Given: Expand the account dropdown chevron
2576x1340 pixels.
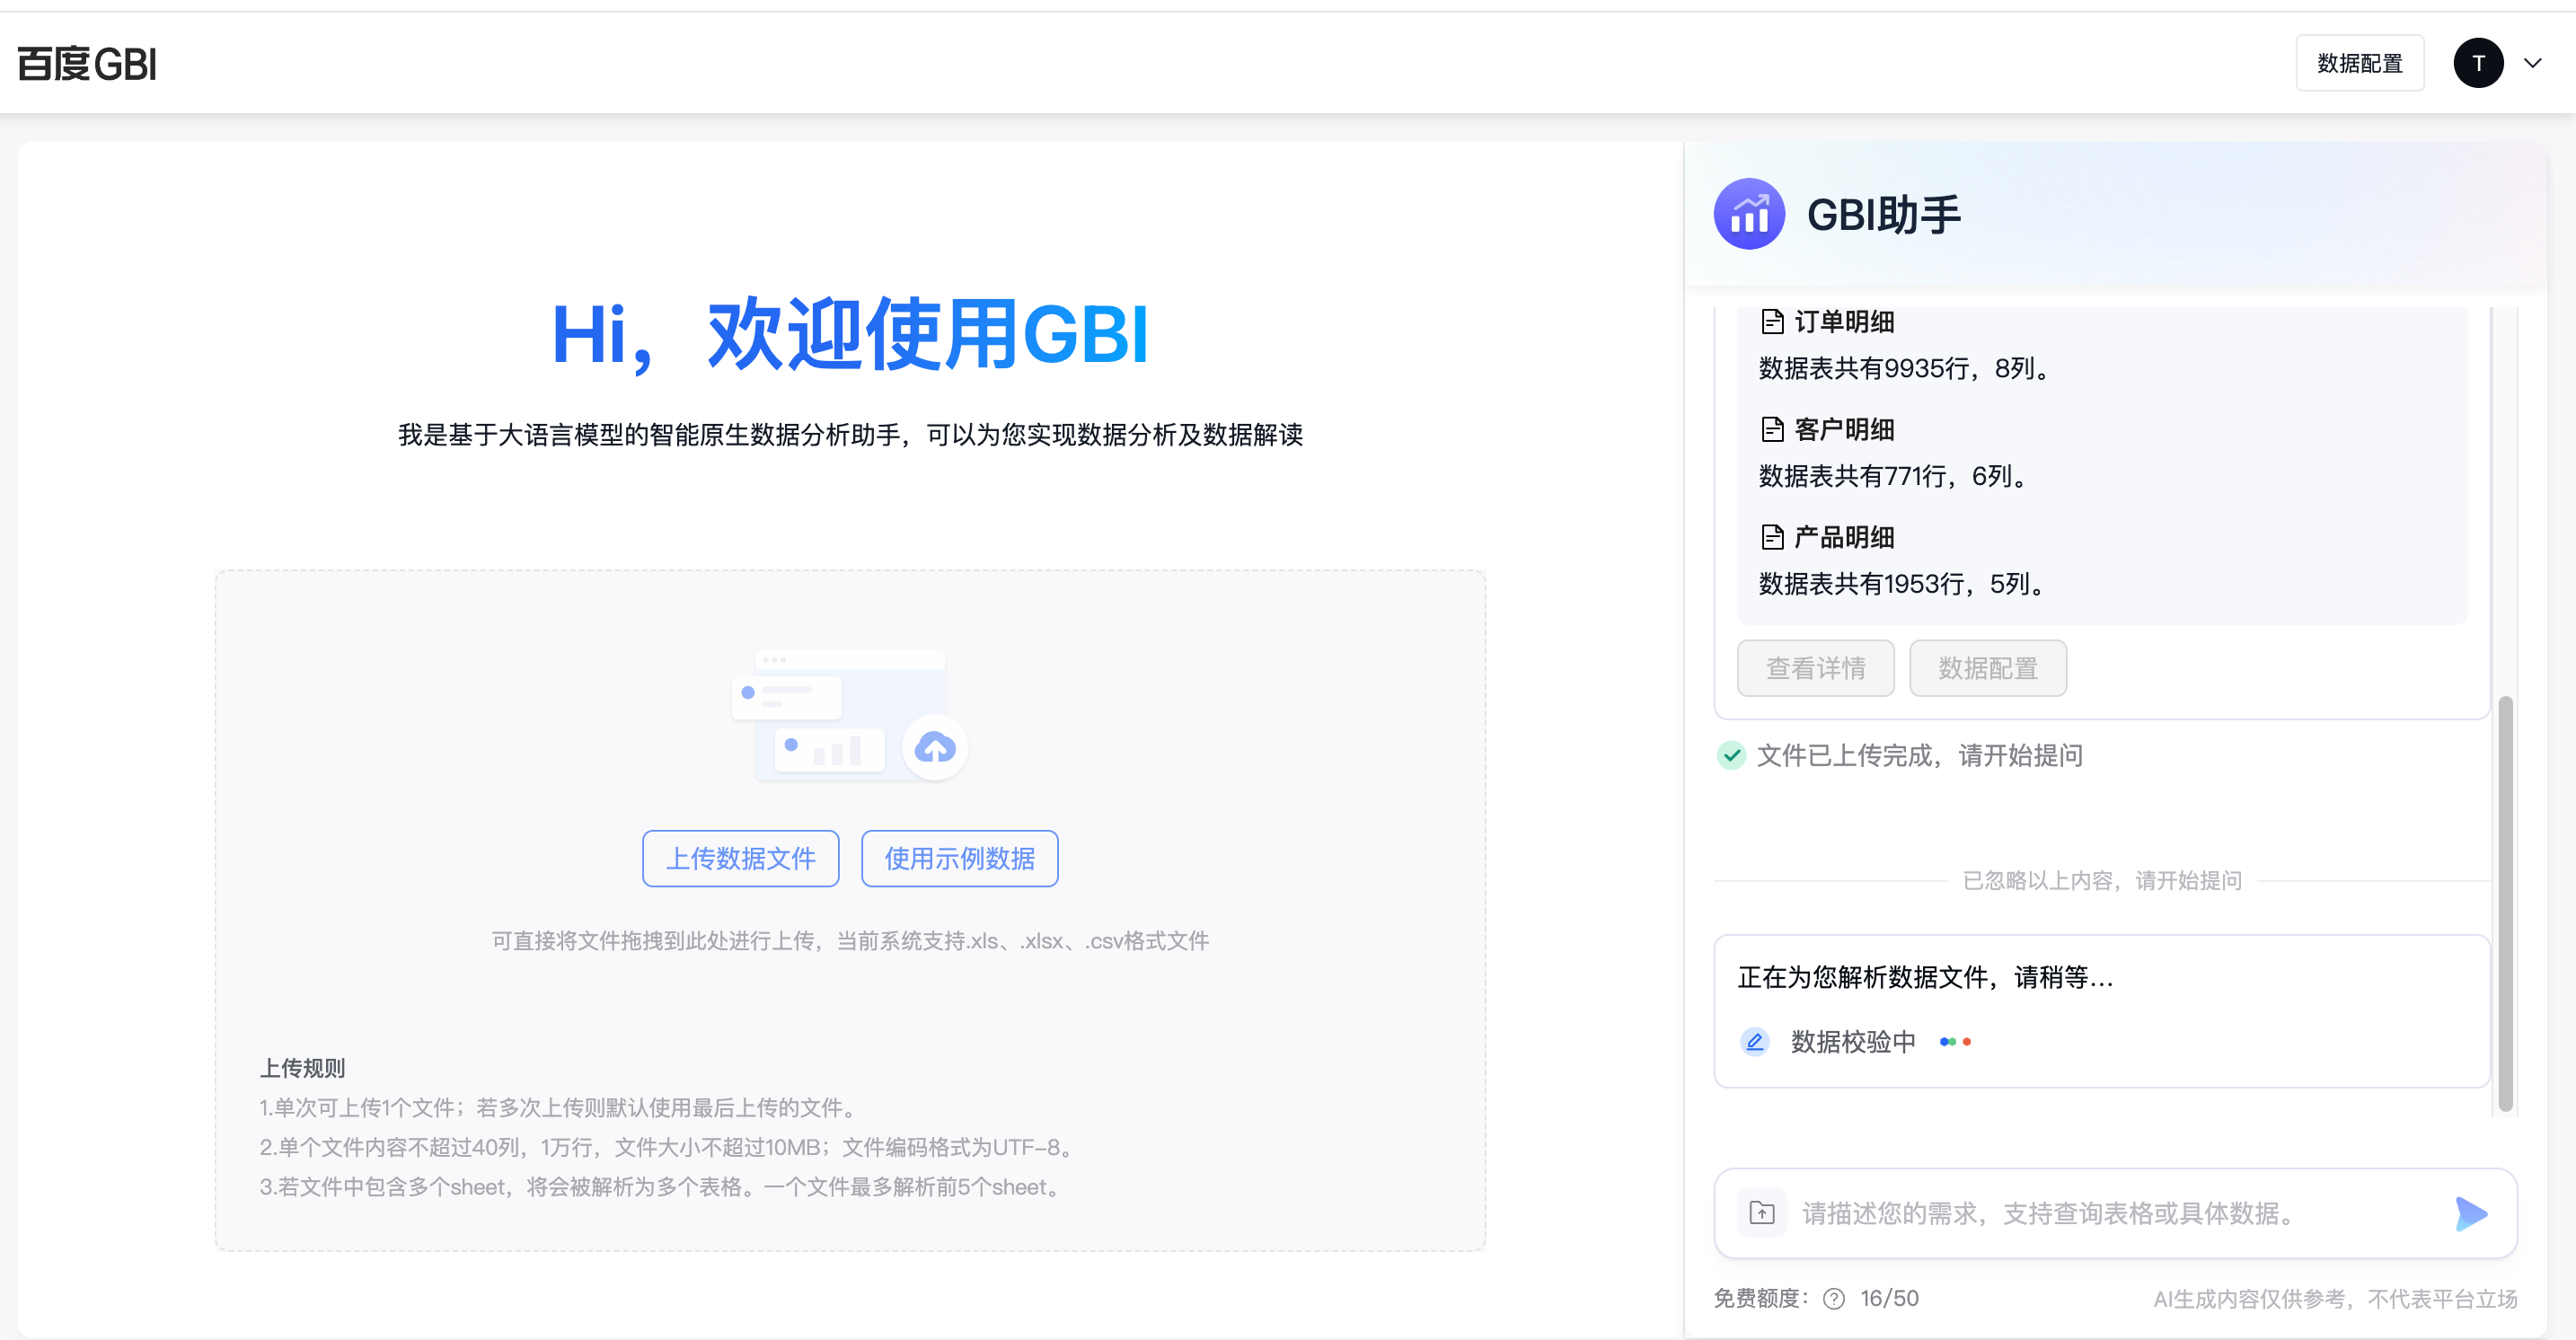Looking at the screenshot, I should [x=2532, y=64].
